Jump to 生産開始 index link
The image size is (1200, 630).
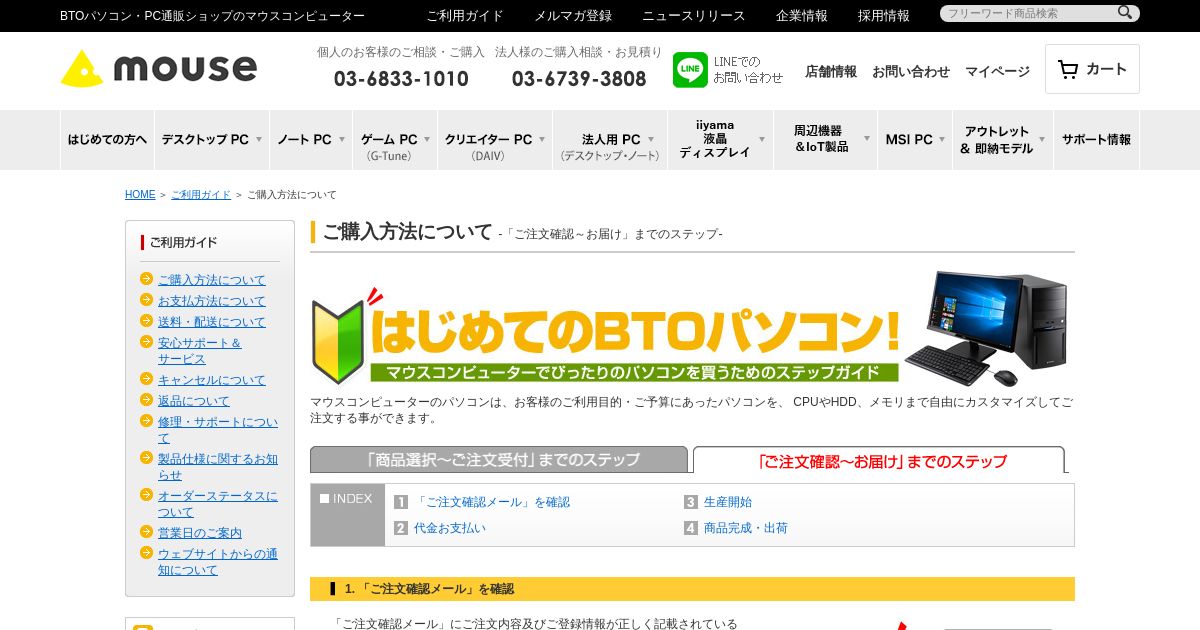[x=728, y=502]
